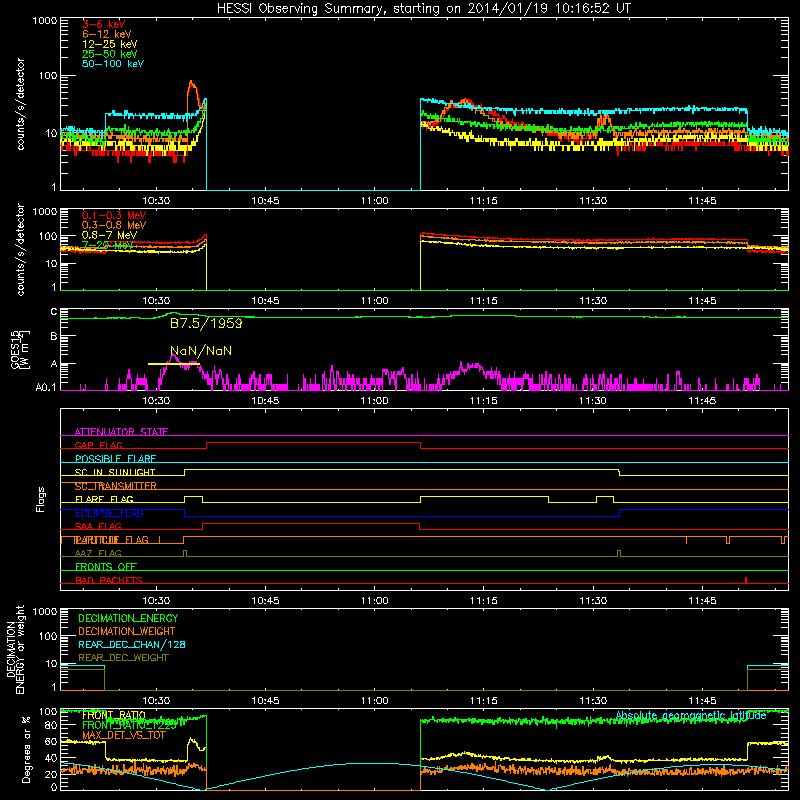Click the B7.5/1959 flare annotation
Image resolution: width=800 pixels, height=800 pixels.
click(206, 323)
